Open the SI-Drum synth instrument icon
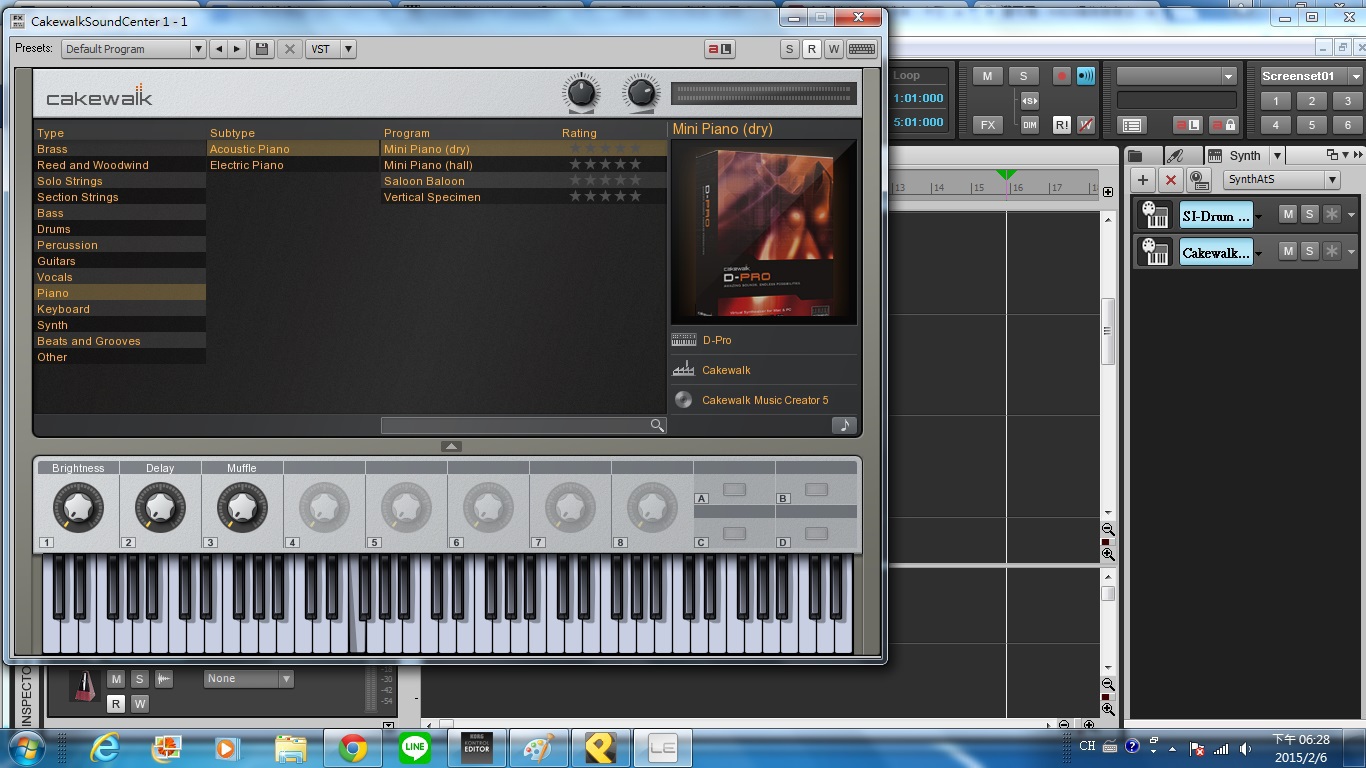1366x768 pixels. 1156,215
